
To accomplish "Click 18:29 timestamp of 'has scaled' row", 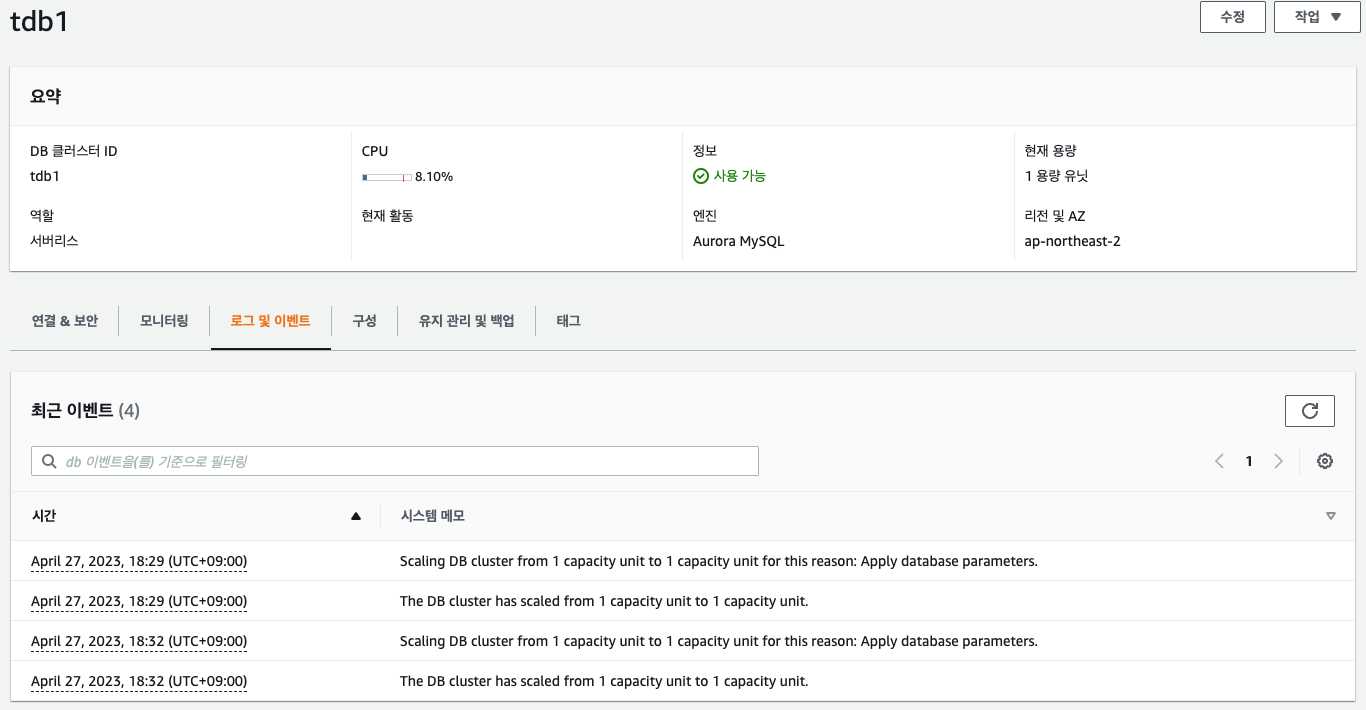I will coord(139,601).
